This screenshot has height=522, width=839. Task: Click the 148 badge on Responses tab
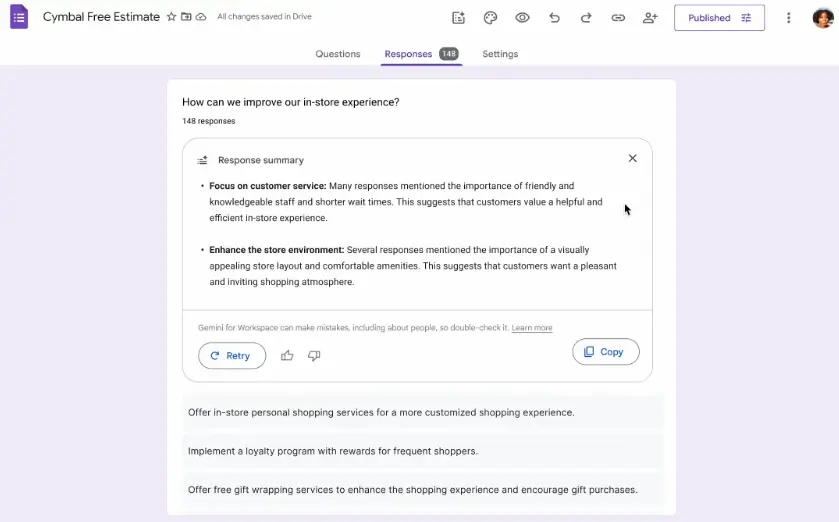tap(448, 53)
